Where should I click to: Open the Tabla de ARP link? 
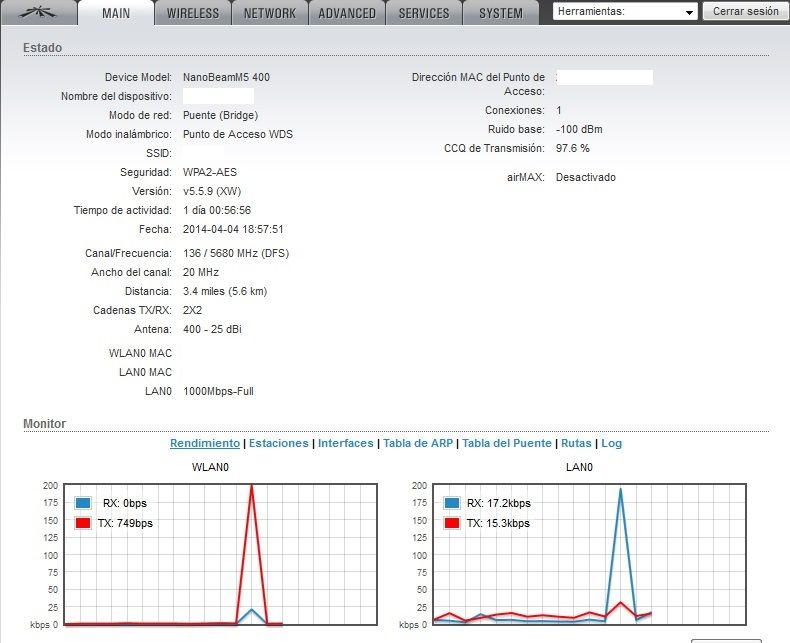coord(417,443)
